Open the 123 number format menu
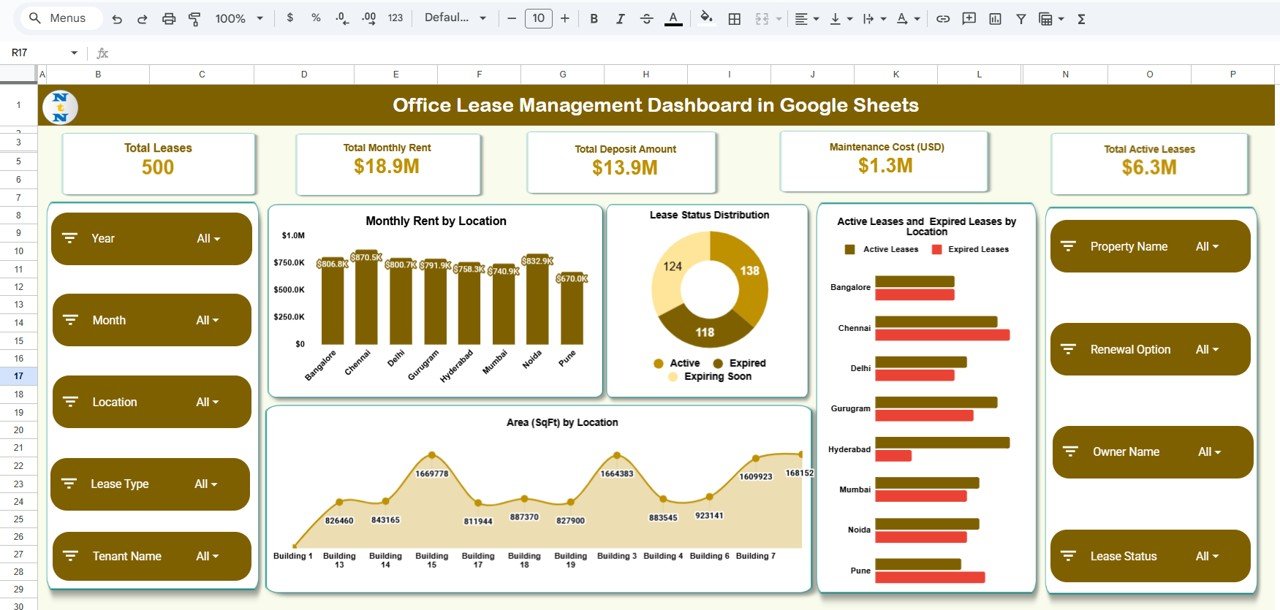Image resolution: width=1280 pixels, height=610 pixels. (x=395, y=19)
